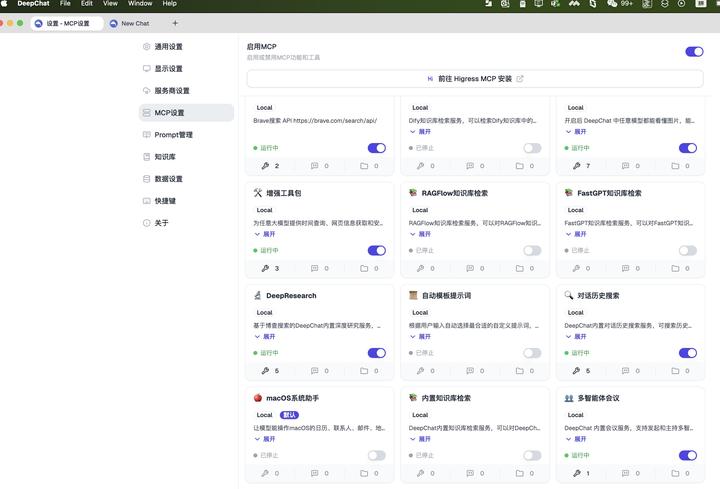Toggle the 内置知识库检索 switch
The height and width of the screenshot is (489, 720).
(x=532, y=455)
